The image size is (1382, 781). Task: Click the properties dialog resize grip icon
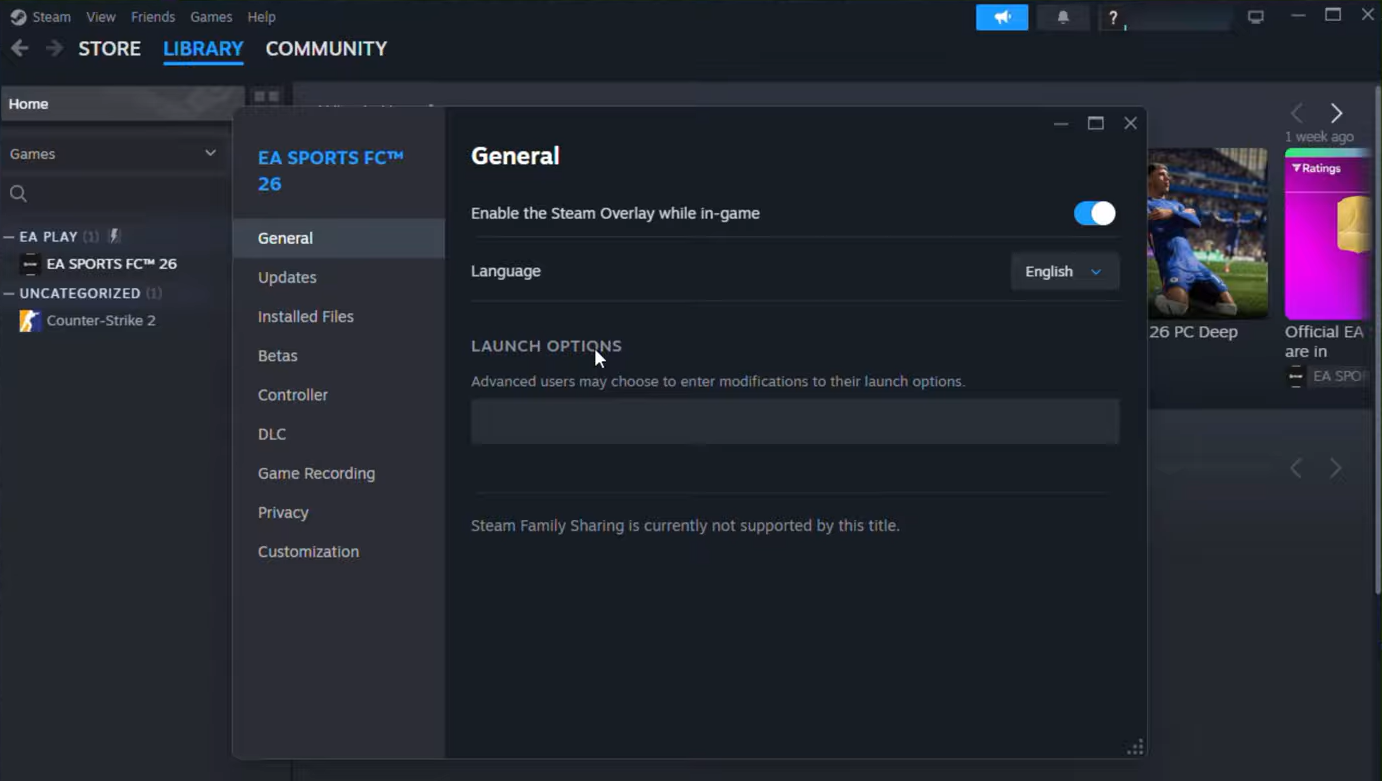[x=1135, y=747]
